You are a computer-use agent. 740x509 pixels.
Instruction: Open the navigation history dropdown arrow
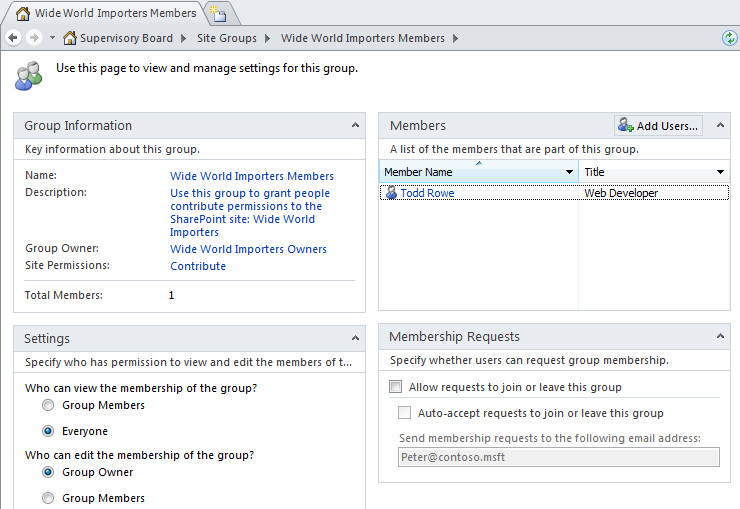tap(52, 38)
